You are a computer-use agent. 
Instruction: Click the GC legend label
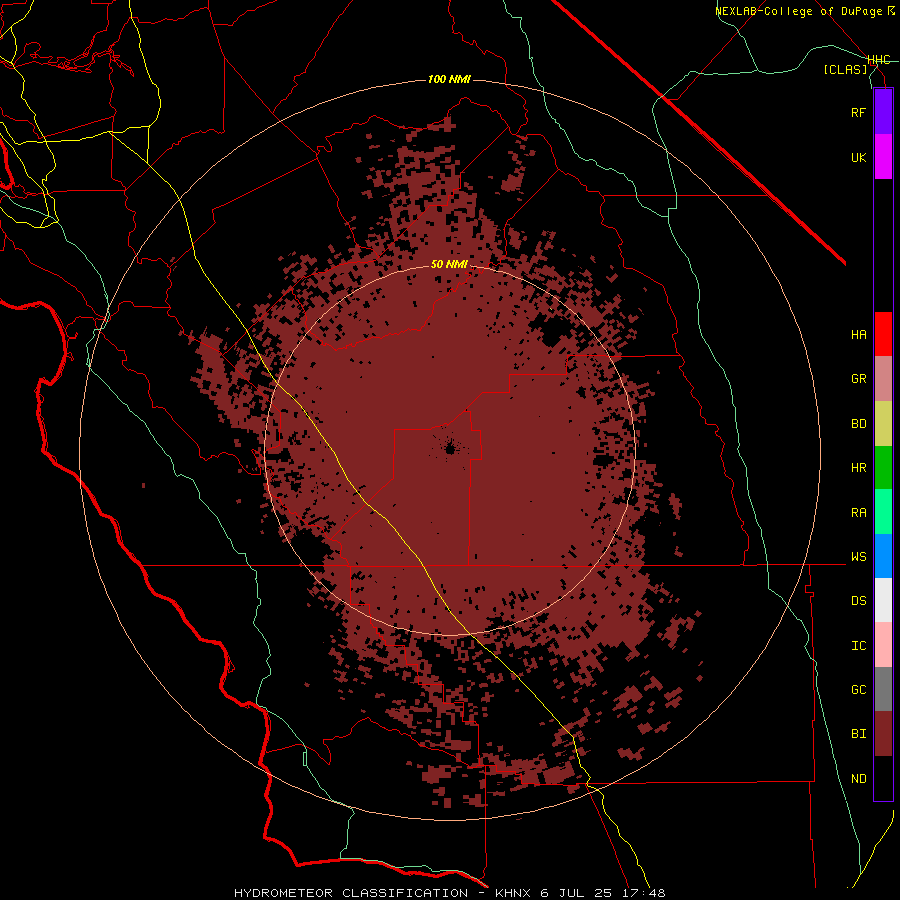pos(858,689)
